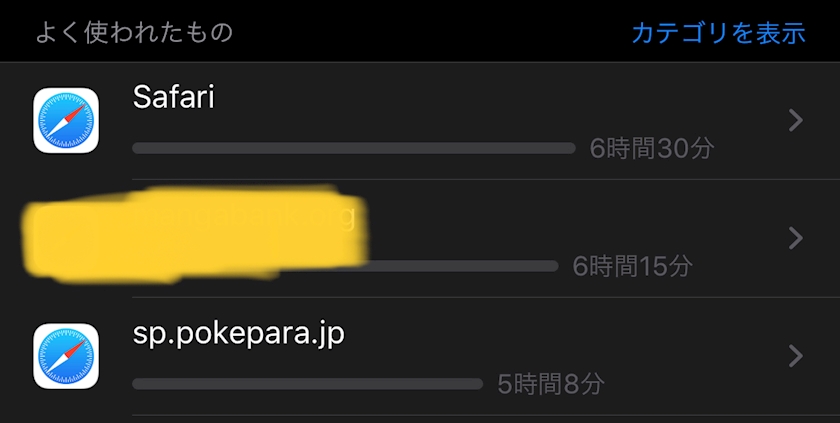The image size is (840, 423).
Task: Tap the divider line beneath the Safari row
Action: 486,179
